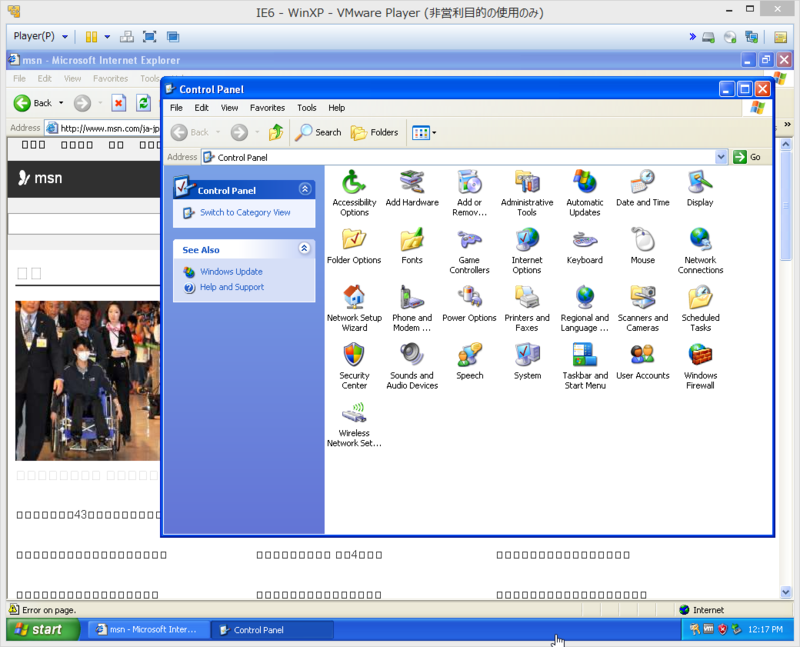
Task: Open Printers and Faxes icon
Action: tap(527, 308)
